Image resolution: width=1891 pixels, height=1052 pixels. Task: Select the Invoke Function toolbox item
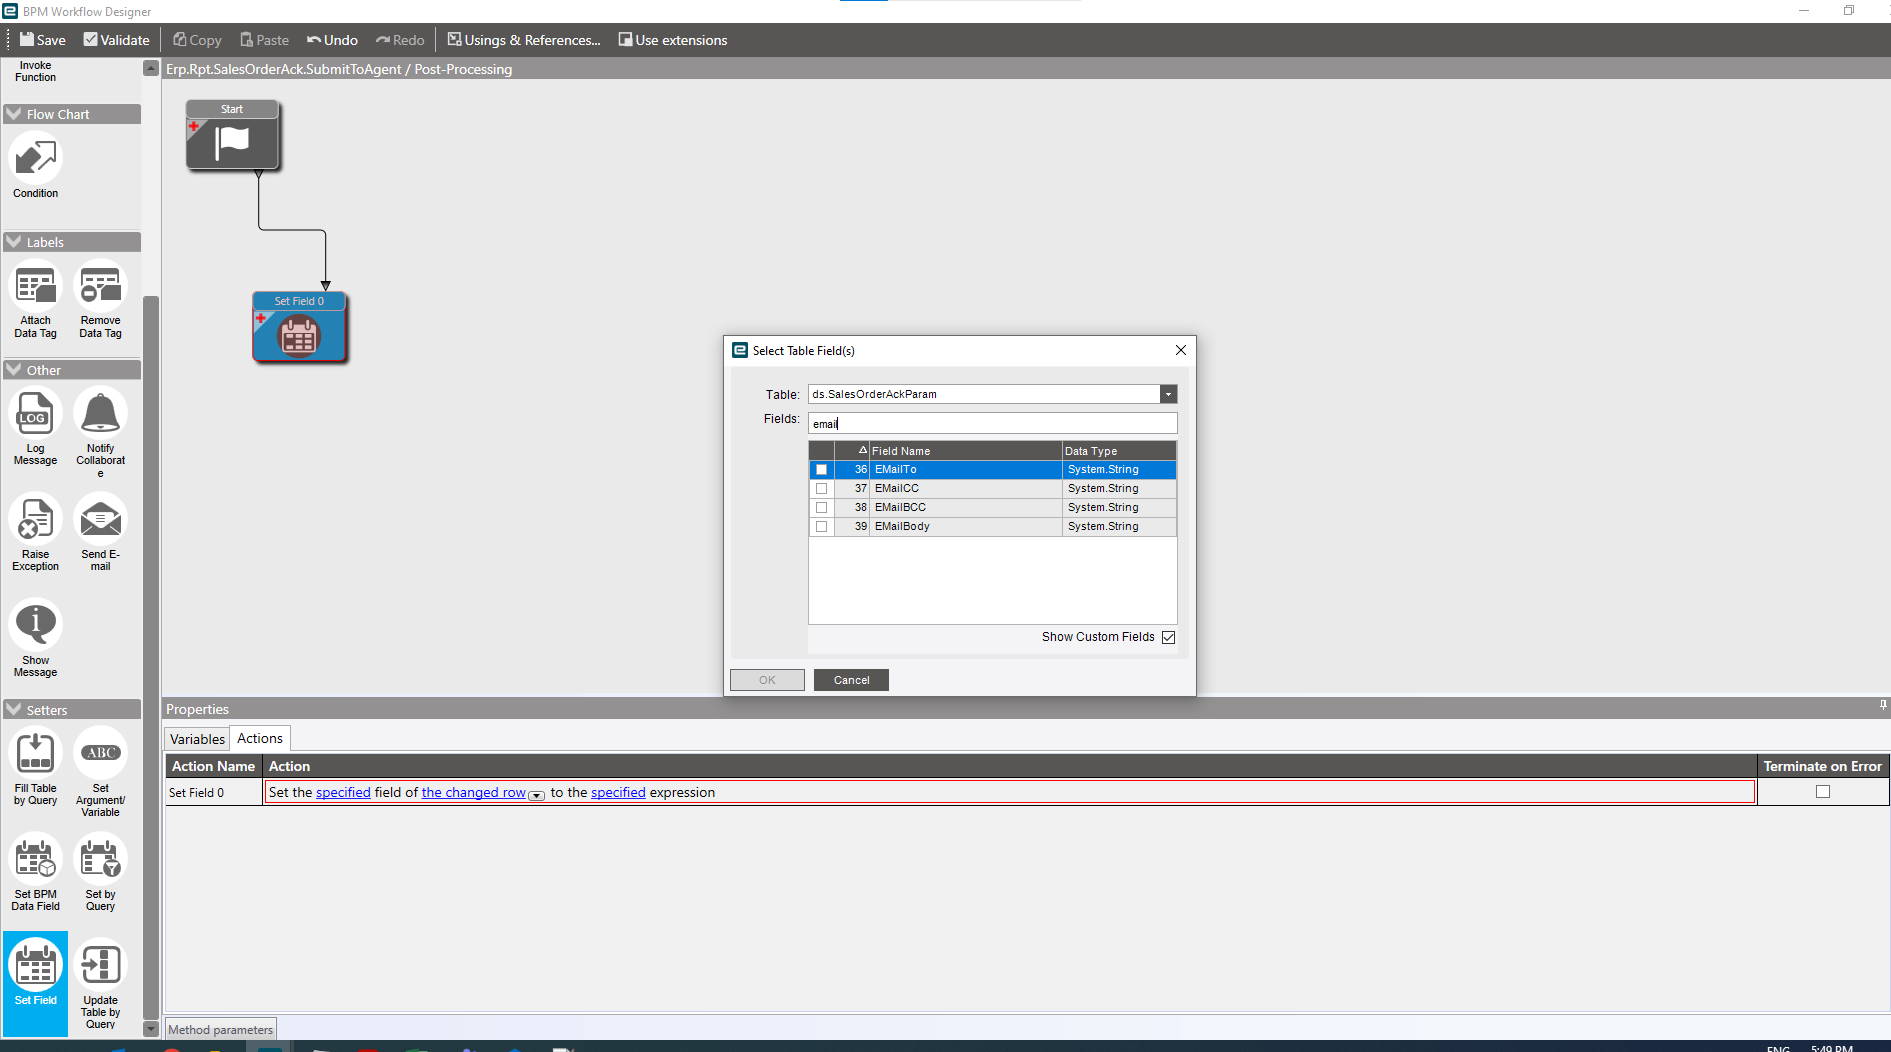pyautogui.click(x=36, y=71)
